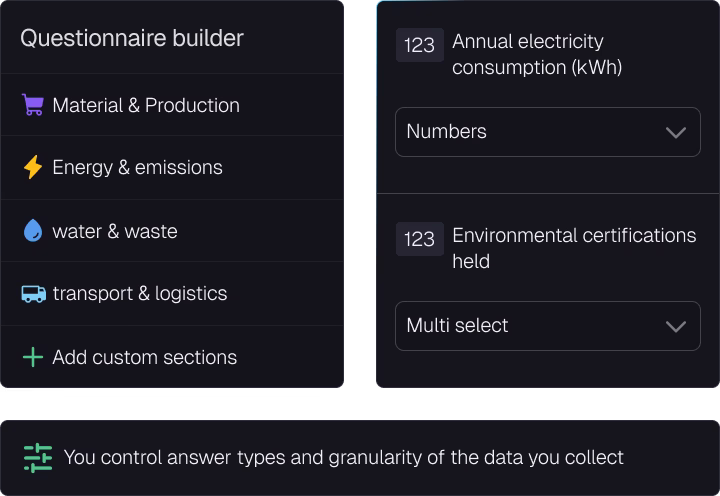
Task: Click the blue water droplet icon
Action: tap(33, 231)
